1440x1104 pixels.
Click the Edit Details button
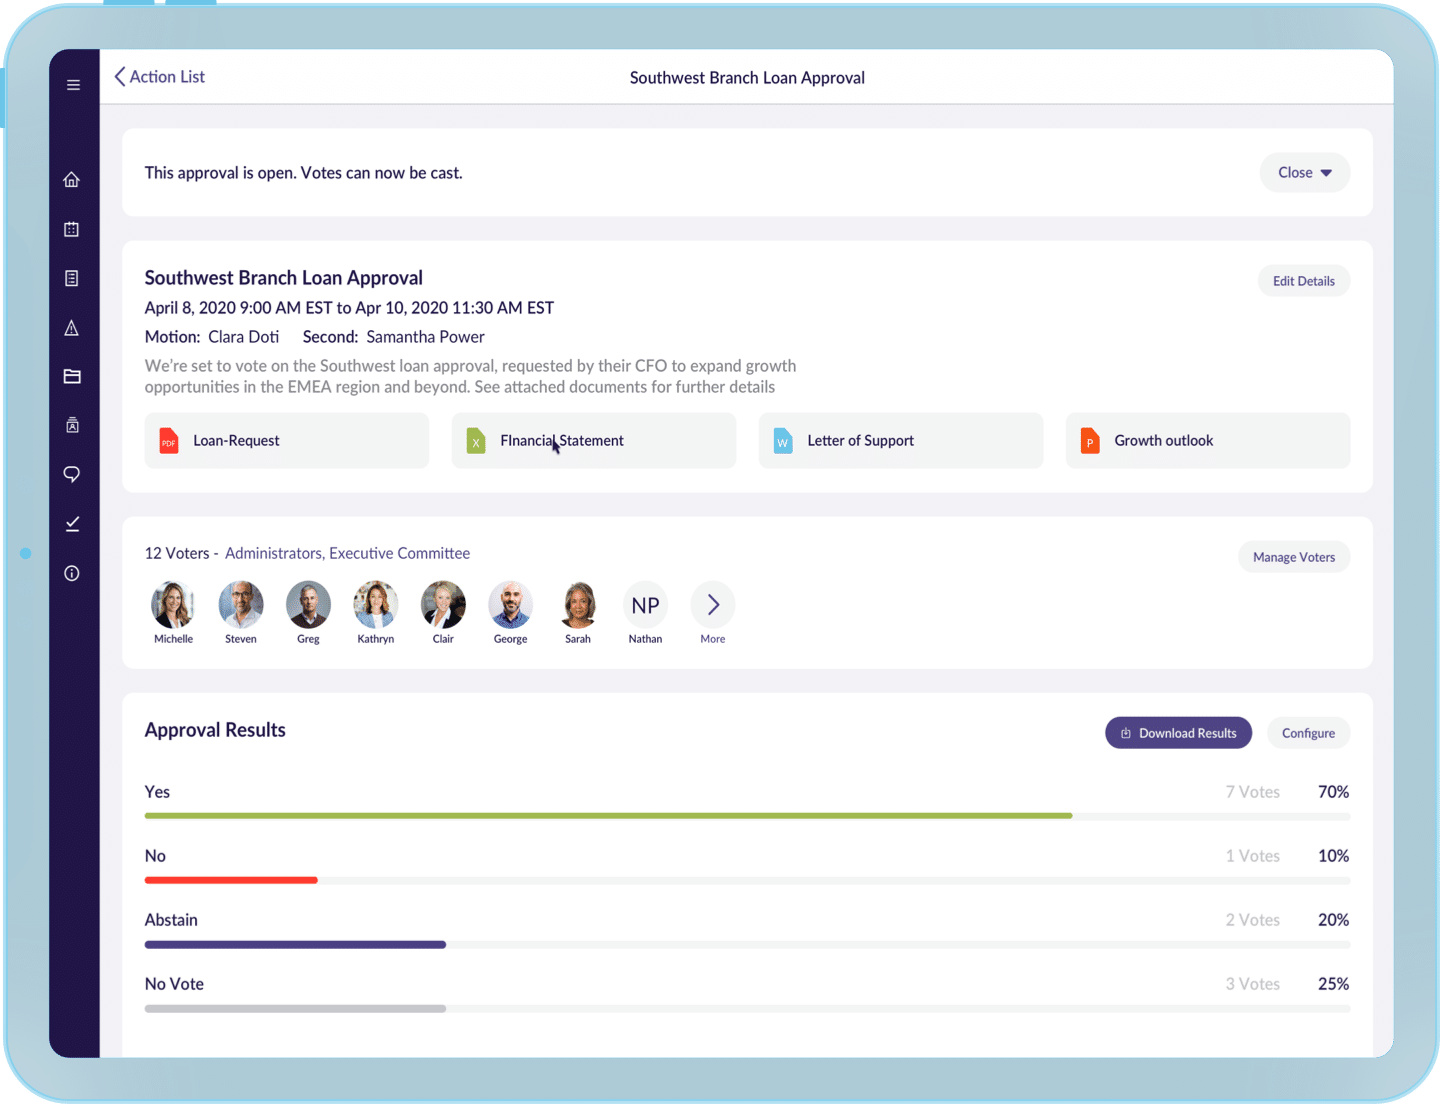pos(1303,281)
